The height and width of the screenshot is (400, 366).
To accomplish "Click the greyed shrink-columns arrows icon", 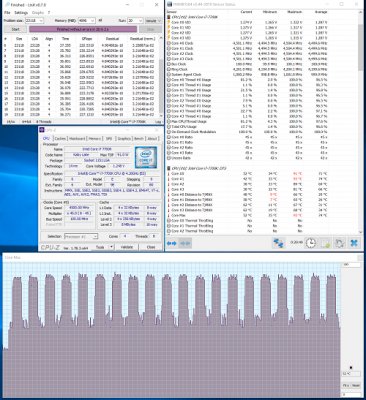I will pyautogui.click(x=185, y=244).
